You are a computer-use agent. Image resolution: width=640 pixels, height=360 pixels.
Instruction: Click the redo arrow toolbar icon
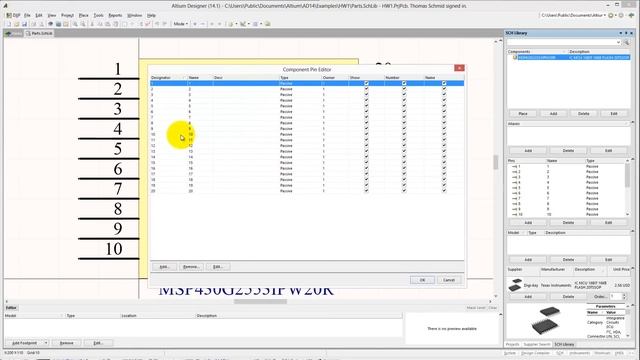click(164, 24)
